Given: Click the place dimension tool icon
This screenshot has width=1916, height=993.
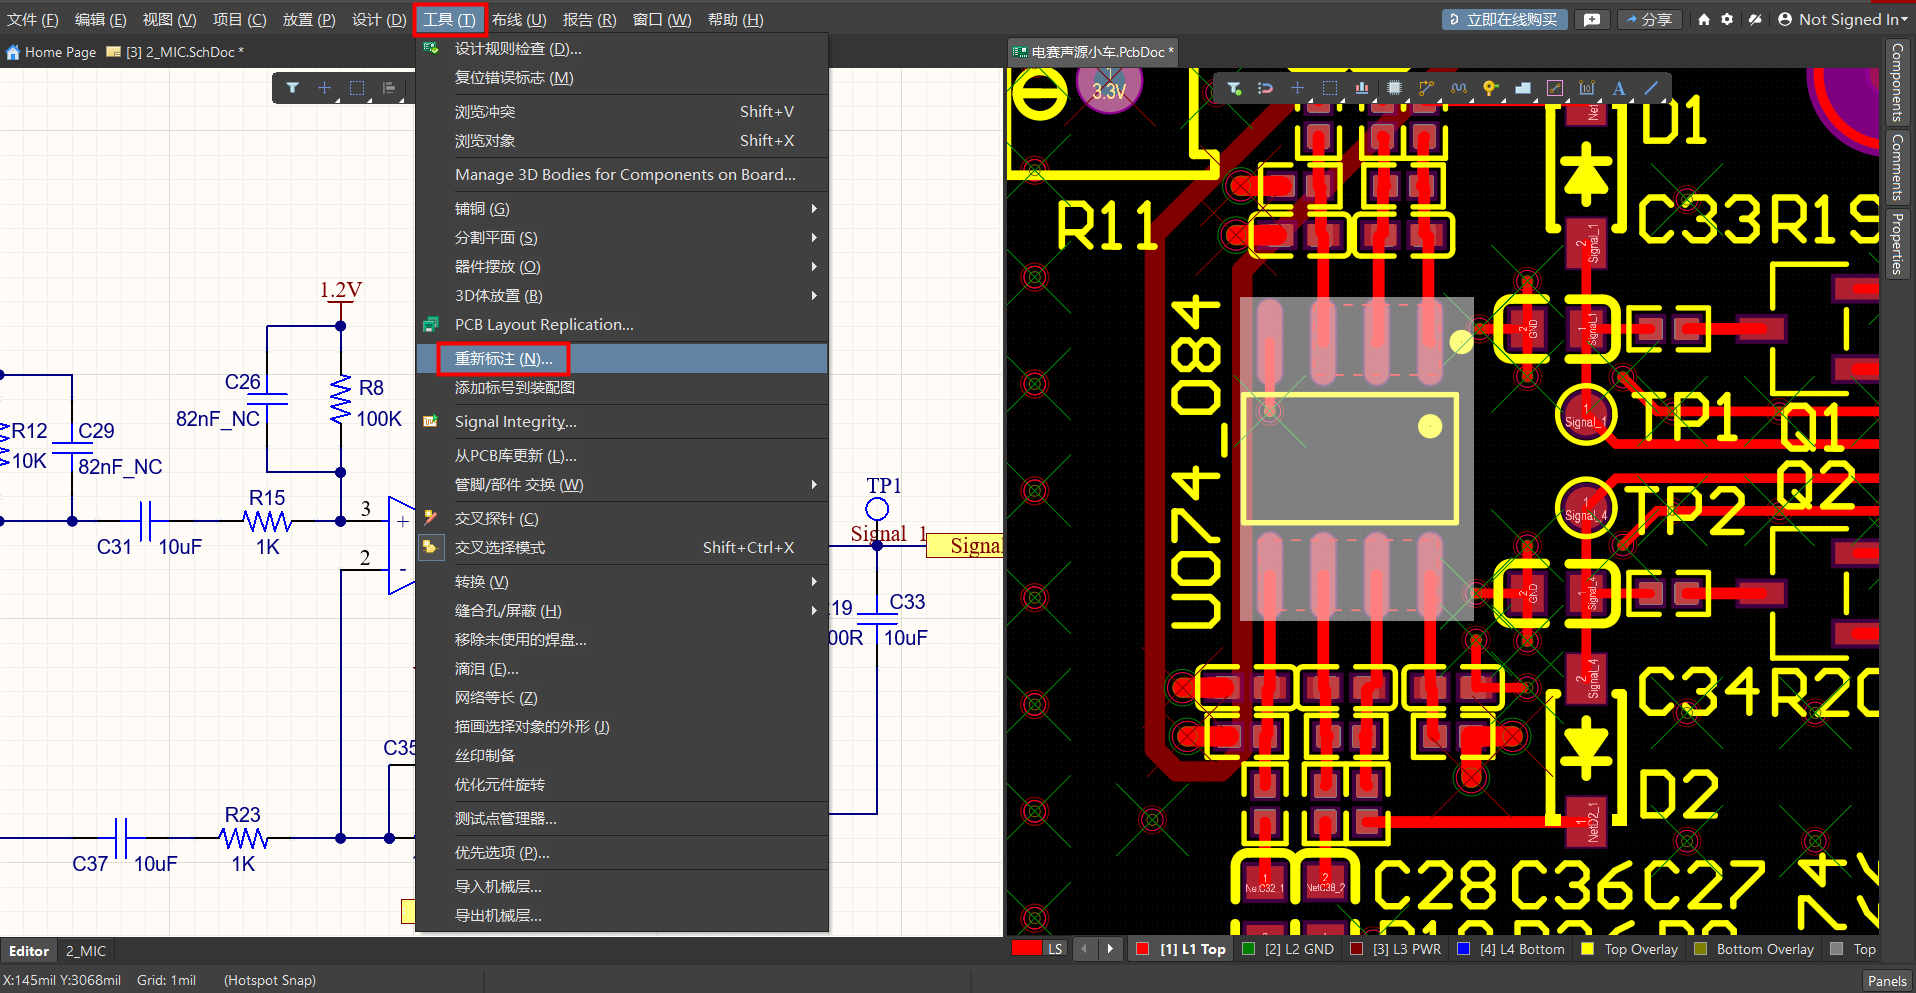Looking at the screenshot, I should [x=1587, y=88].
